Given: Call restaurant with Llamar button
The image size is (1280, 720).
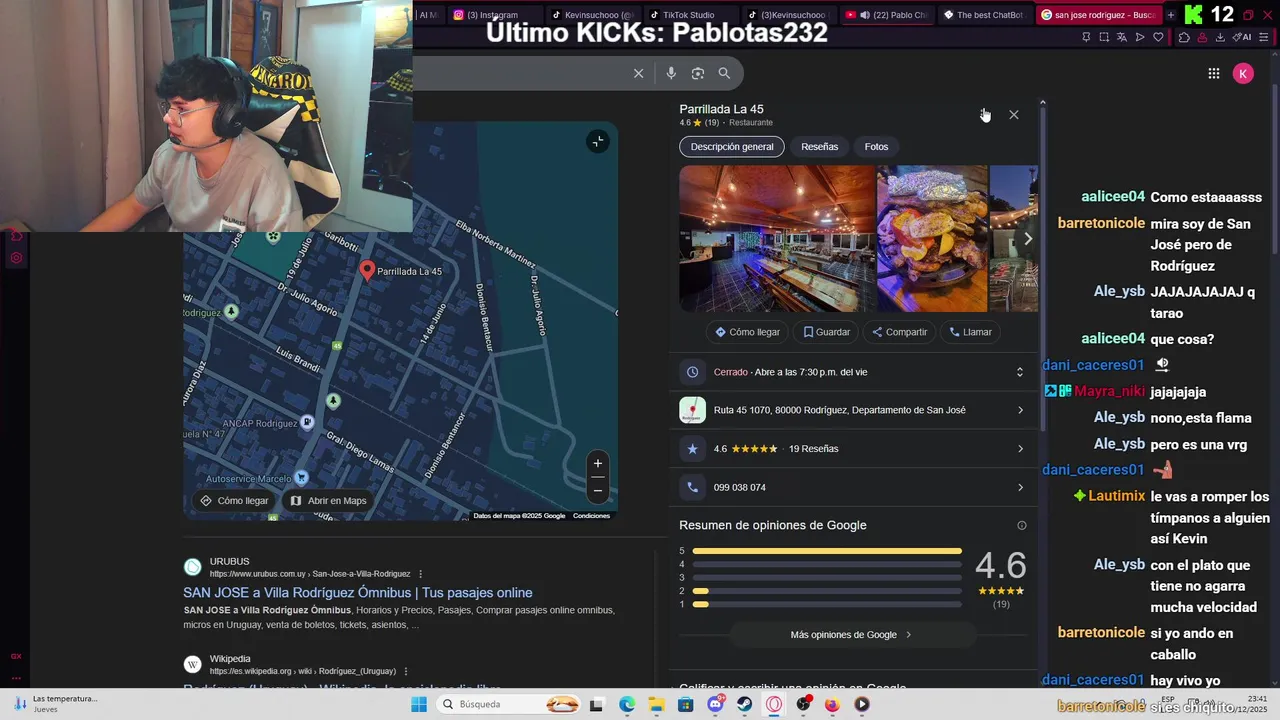Looking at the screenshot, I should tap(970, 332).
